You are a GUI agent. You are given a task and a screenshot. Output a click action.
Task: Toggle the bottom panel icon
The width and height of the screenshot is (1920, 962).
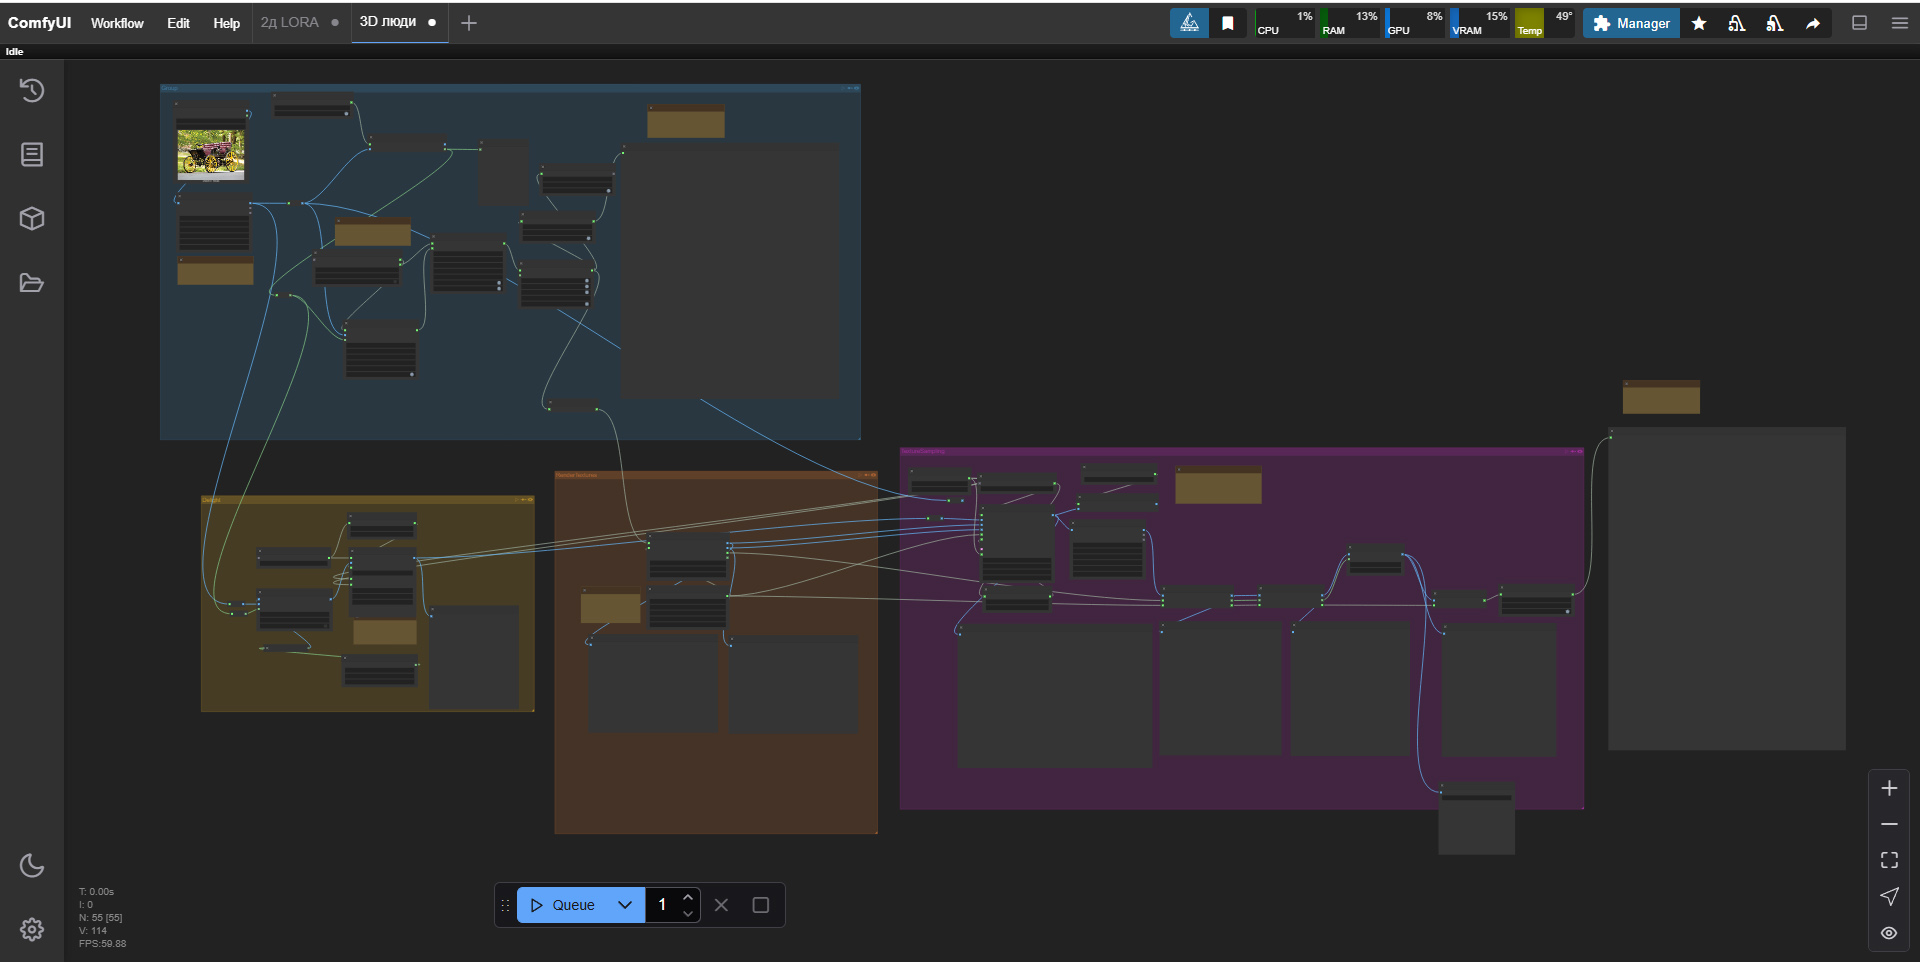click(x=1860, y=23)
